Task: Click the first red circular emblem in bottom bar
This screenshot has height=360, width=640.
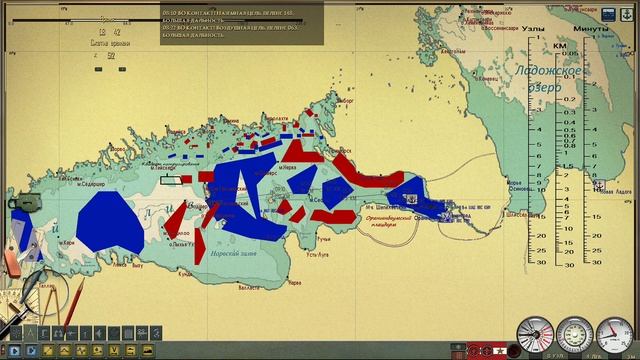Action: [474, 351]
